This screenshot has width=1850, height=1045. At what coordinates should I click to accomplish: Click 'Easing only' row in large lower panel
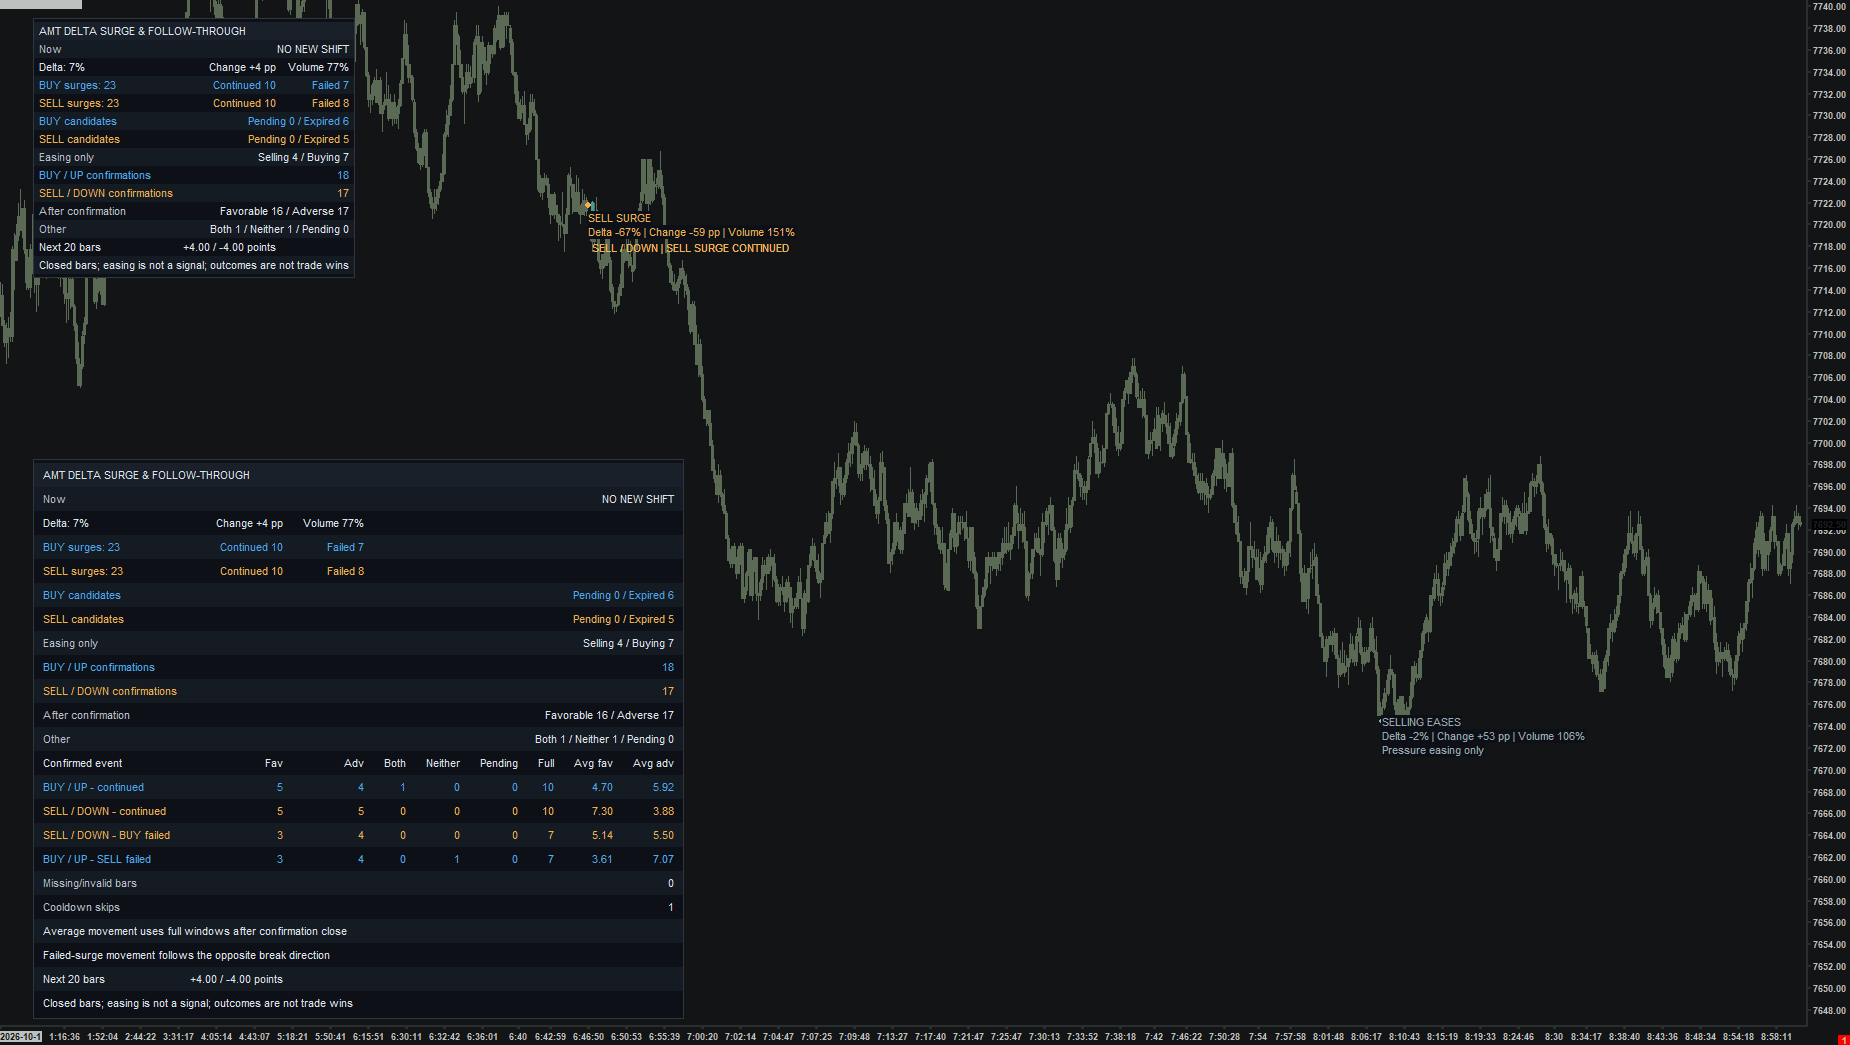point(358,643)
